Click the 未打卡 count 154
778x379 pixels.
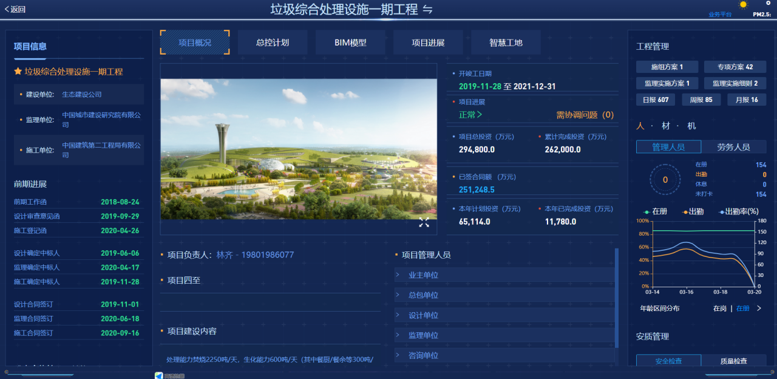tap(761, 194)
